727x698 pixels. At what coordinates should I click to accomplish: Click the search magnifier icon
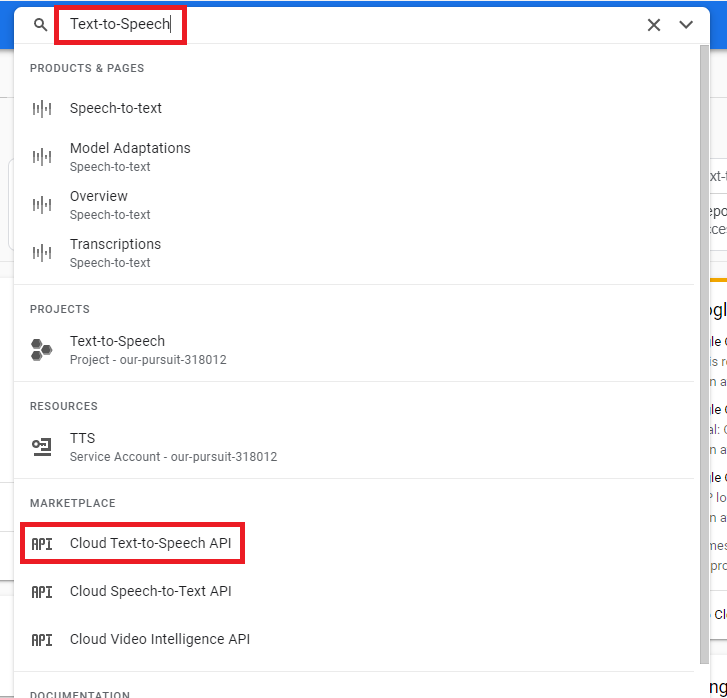pyautogui.click(x=41, y=25)
